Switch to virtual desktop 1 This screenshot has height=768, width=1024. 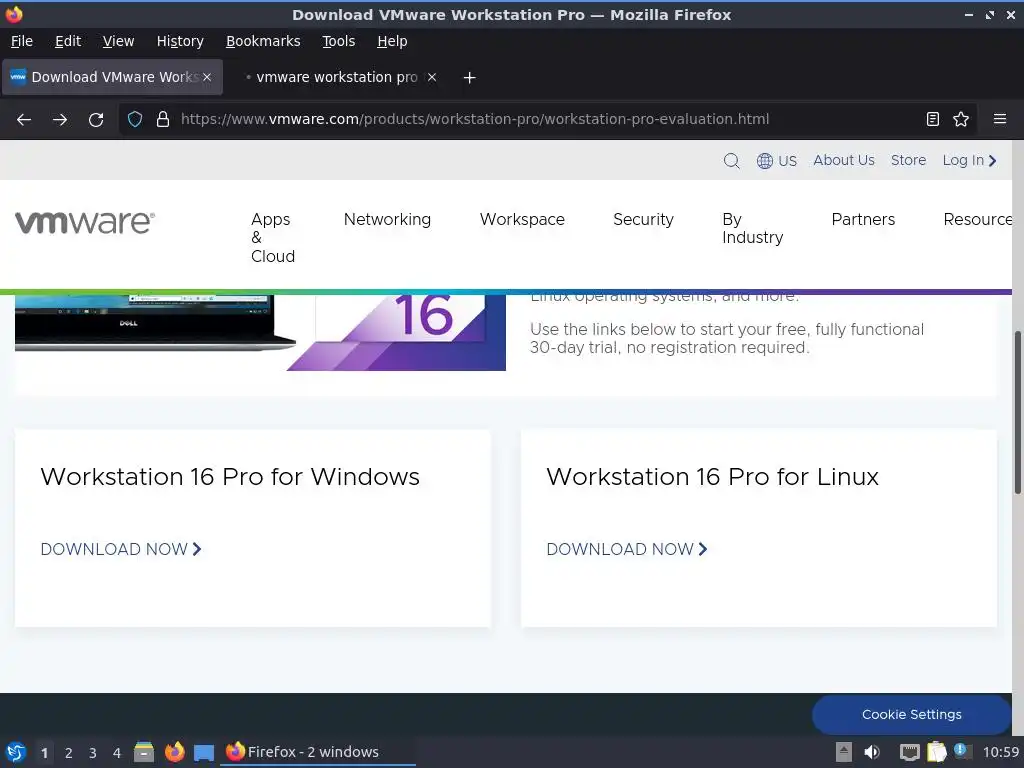tap(44, 753)
